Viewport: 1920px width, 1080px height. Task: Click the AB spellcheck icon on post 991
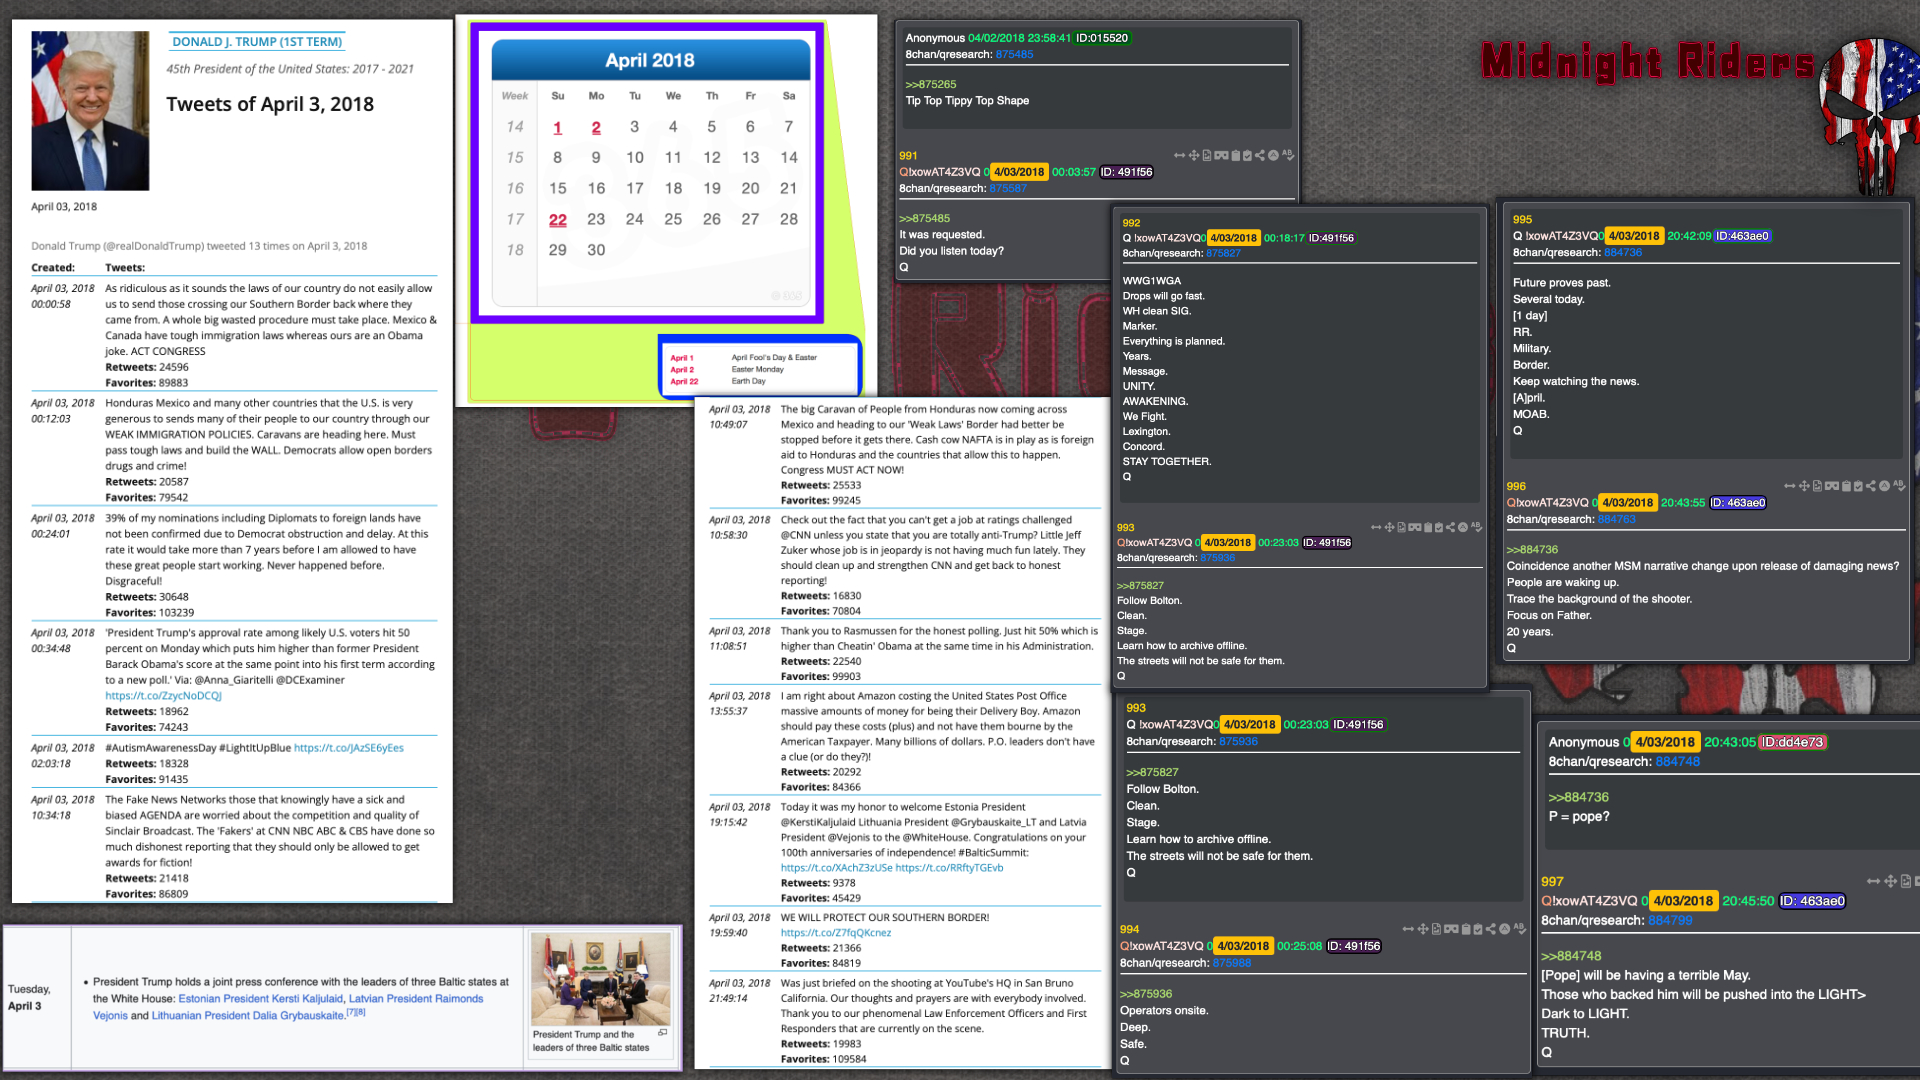(x=1288, y=155)
